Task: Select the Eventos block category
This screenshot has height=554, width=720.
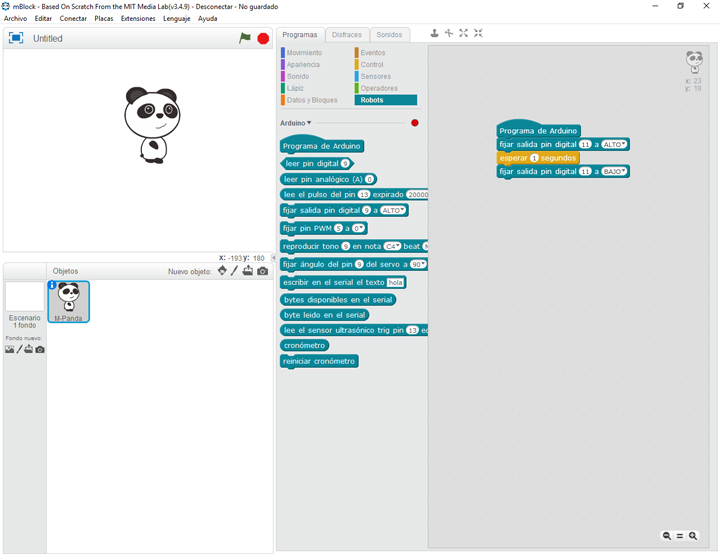Action: click(x=370, y=53)
